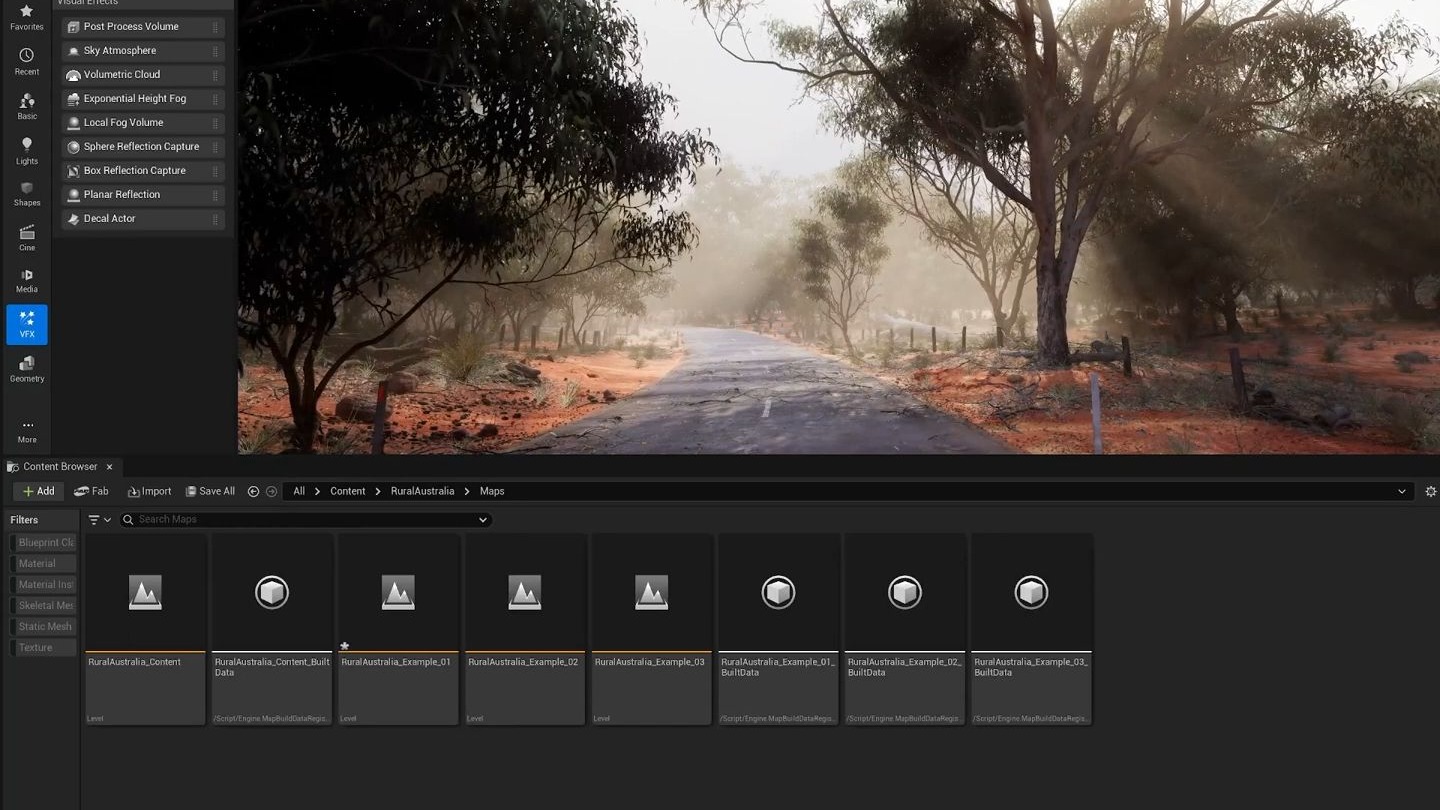Select the RuralAustralia_Example_02 level asset

pyautogui.click(x=525, y=629)
